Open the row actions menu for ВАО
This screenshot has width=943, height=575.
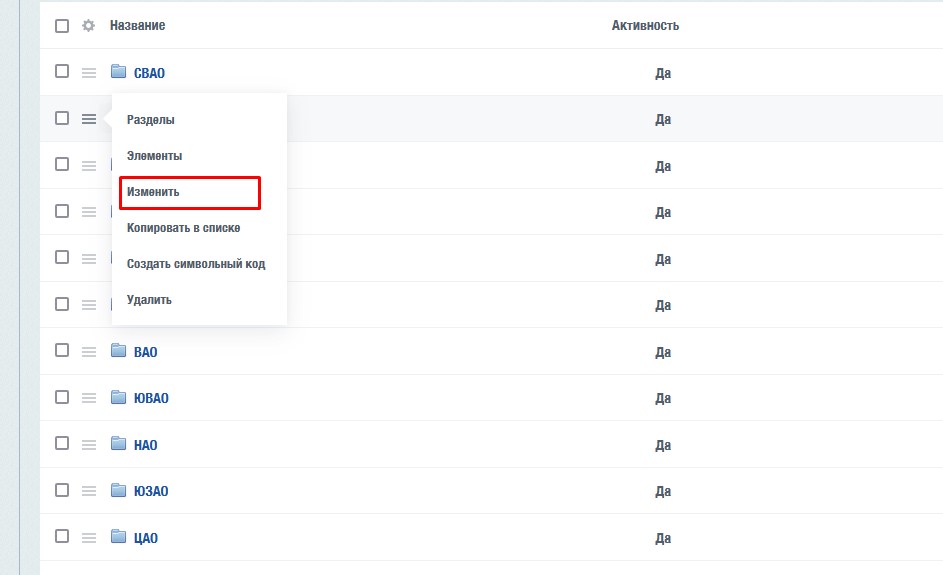tap(89, 352)
